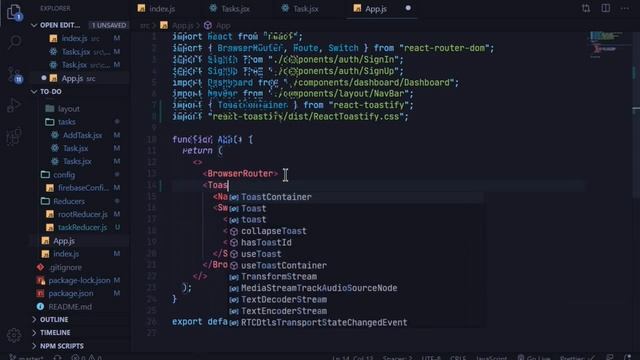The height and width of the screenshot is (360, 640).
Task: Choose RTCDtlsTransportStateChangedEvent suggestion
Action: pyautogui.click(x=356, y=322)
